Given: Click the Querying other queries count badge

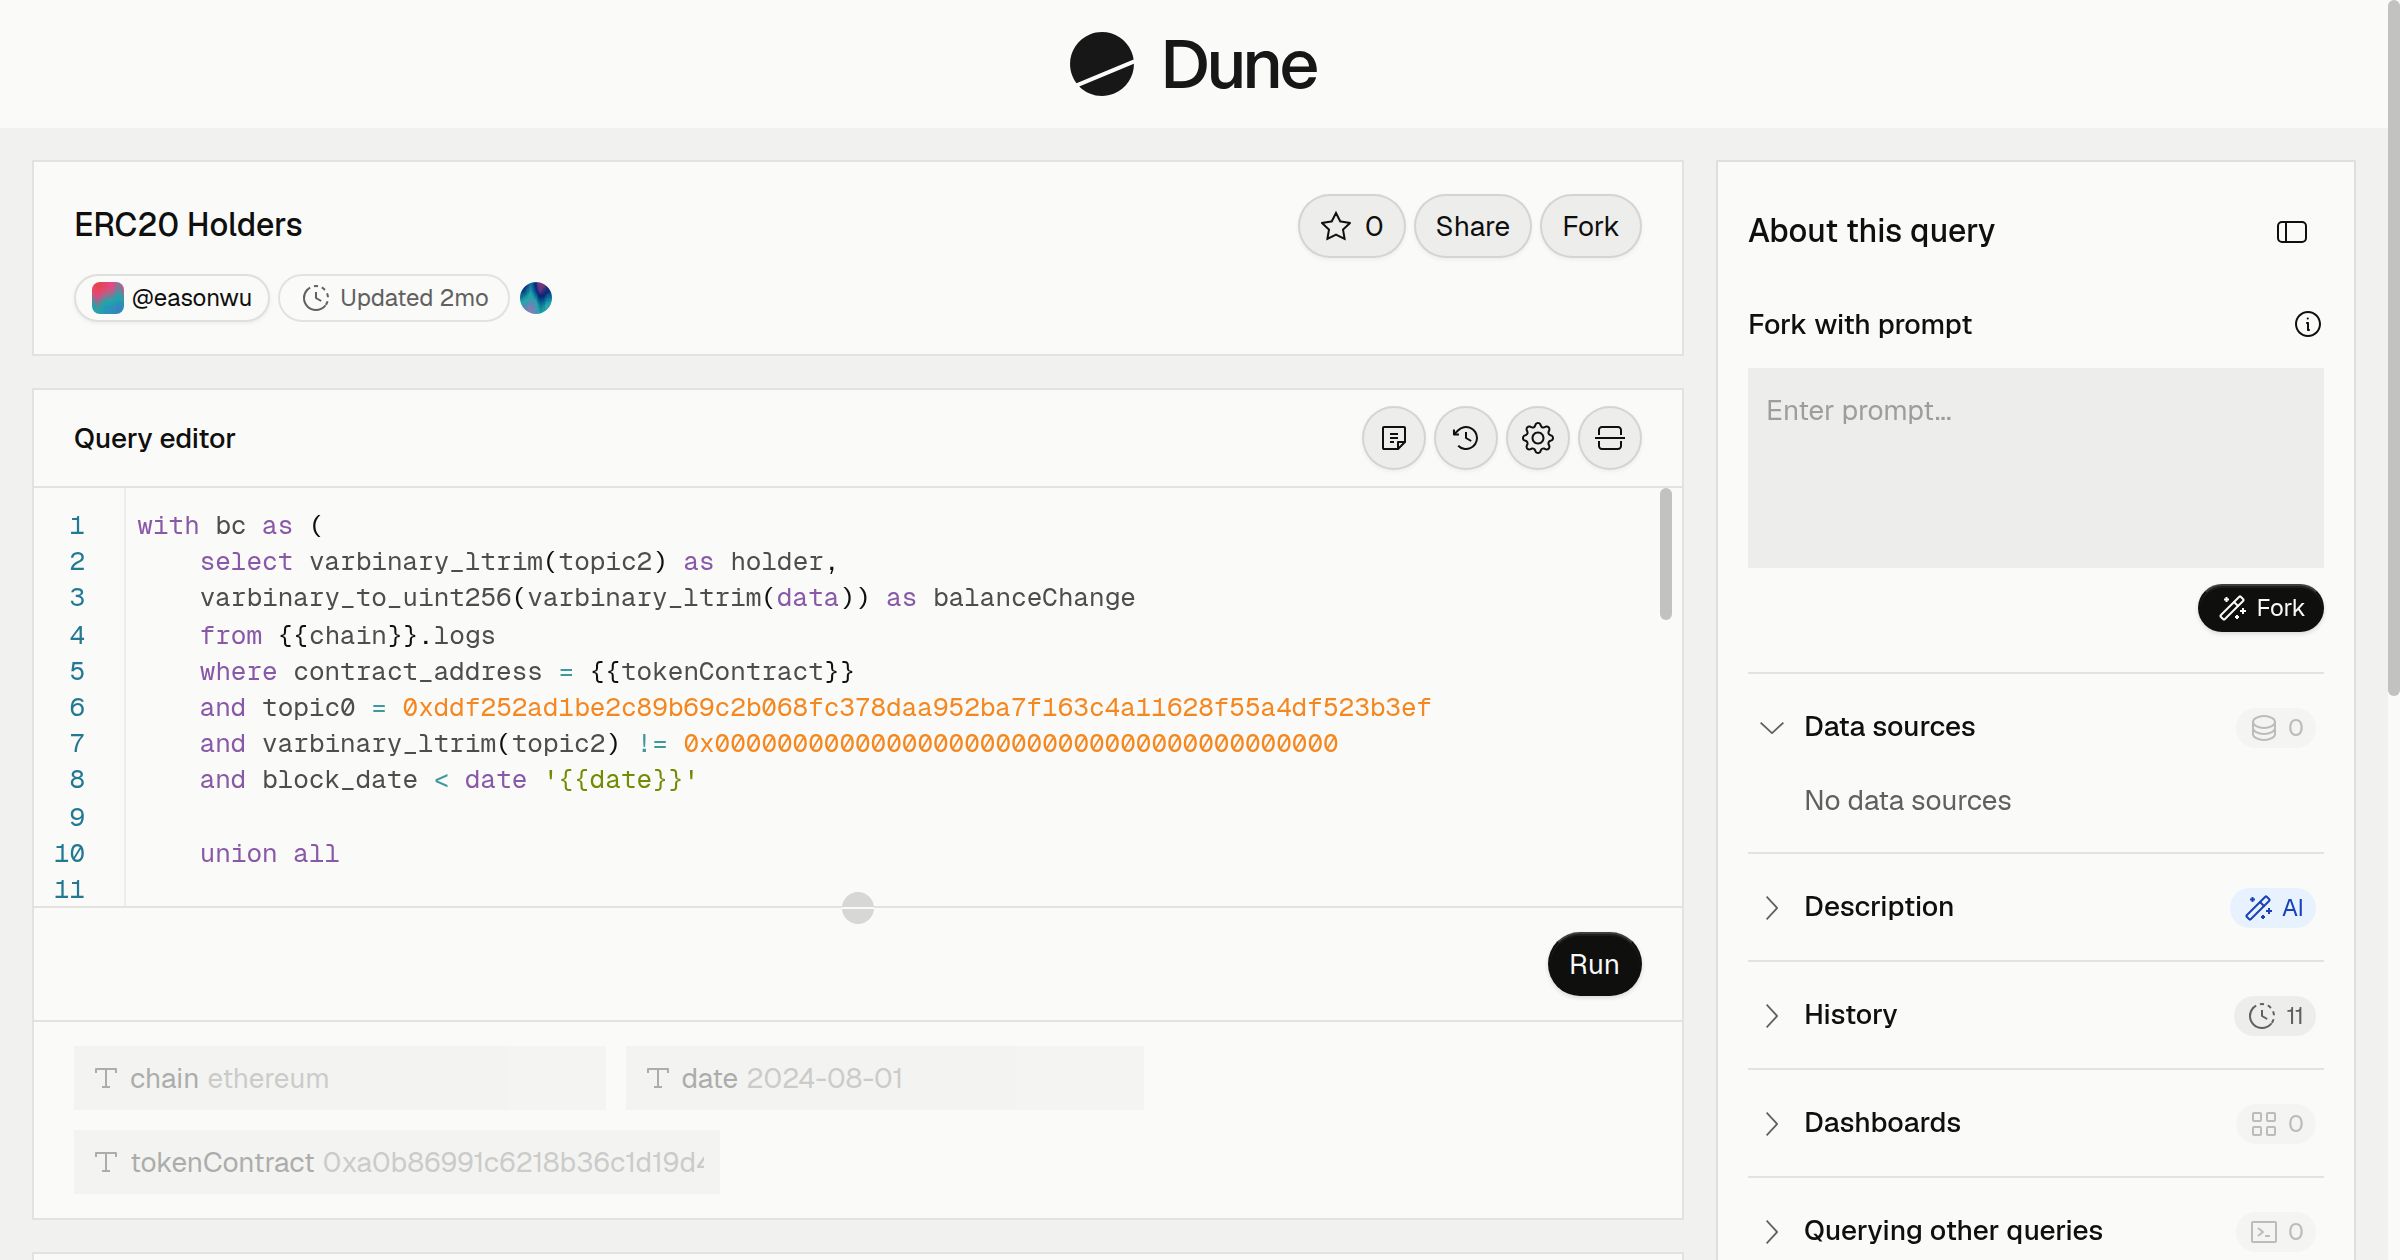Looking at the screenshot, I should [2276, 1232].
